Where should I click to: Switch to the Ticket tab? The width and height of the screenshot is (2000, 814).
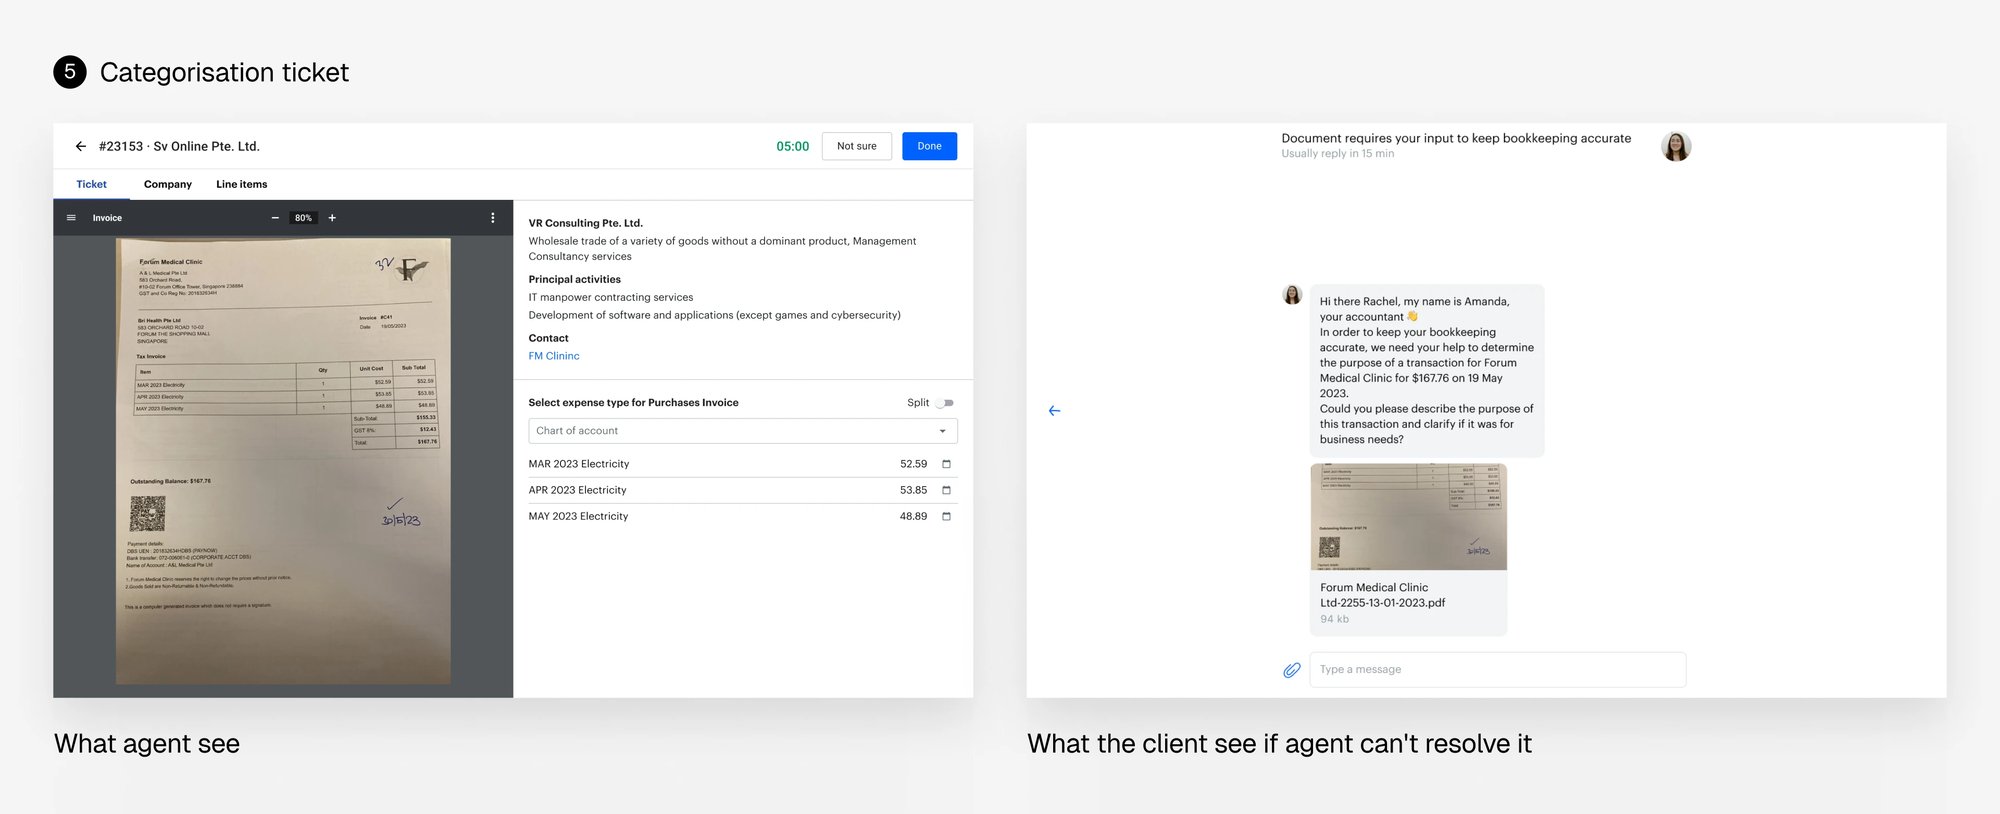click(91, 184)
